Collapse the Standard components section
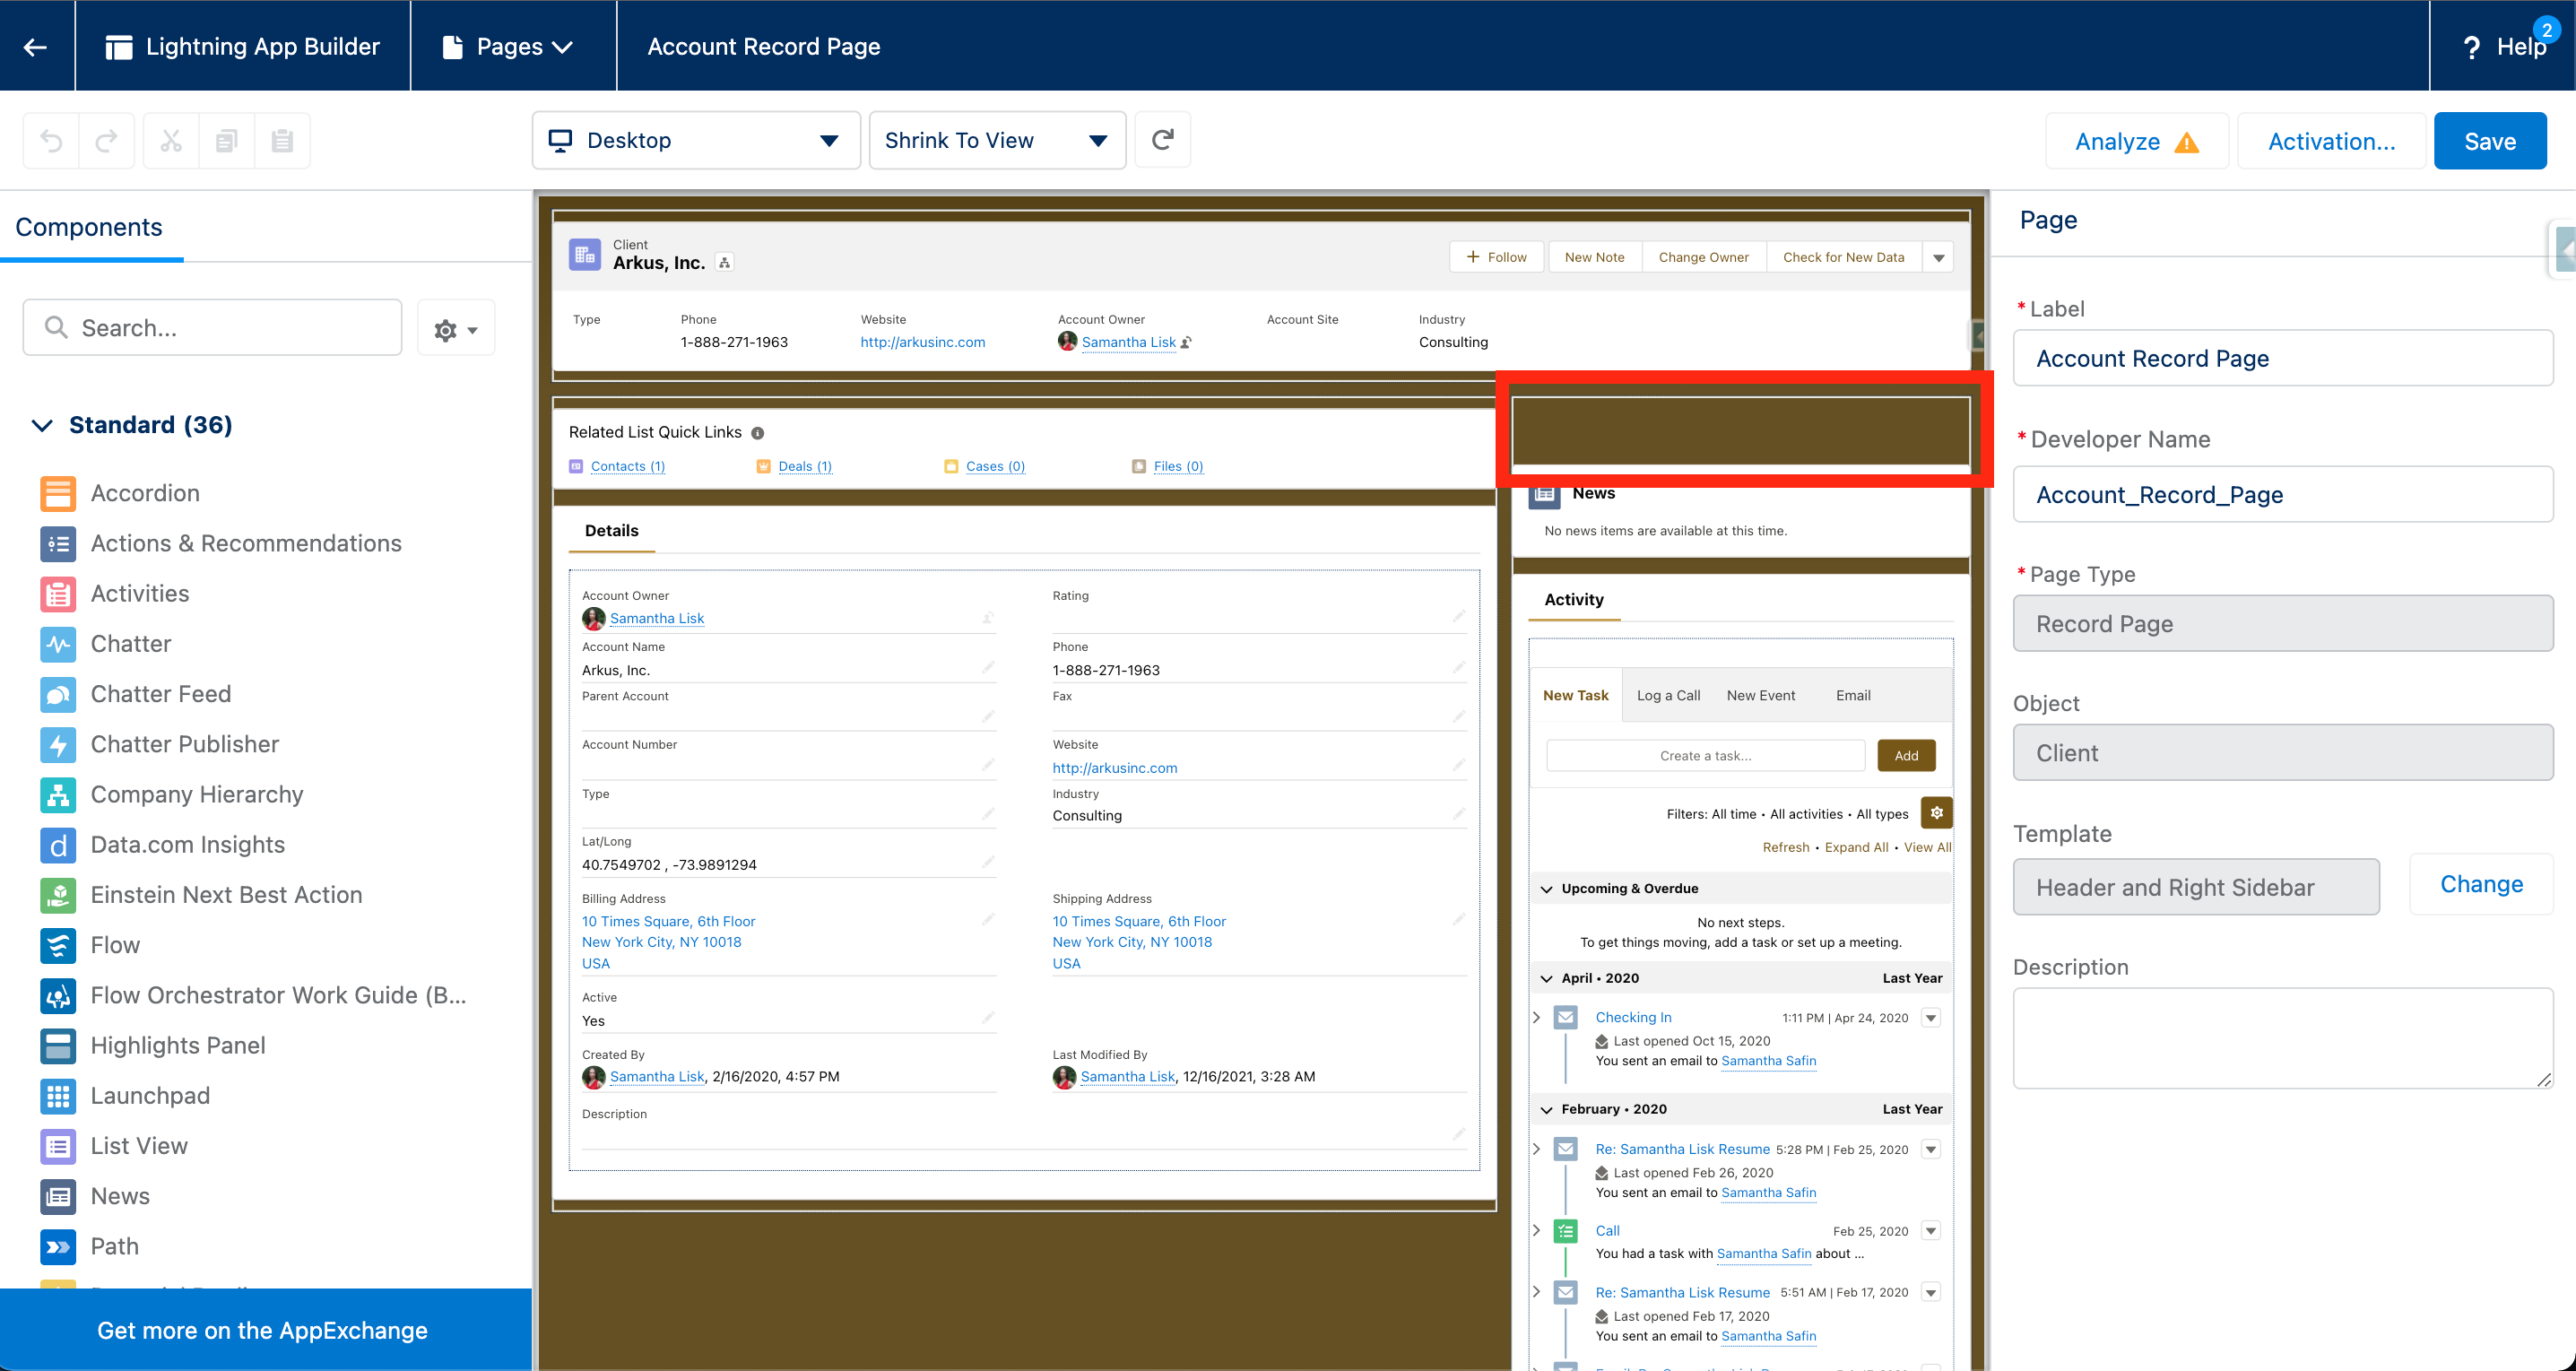The height and width of the screenshot is (1371, 2576). (x=41, y=425)
